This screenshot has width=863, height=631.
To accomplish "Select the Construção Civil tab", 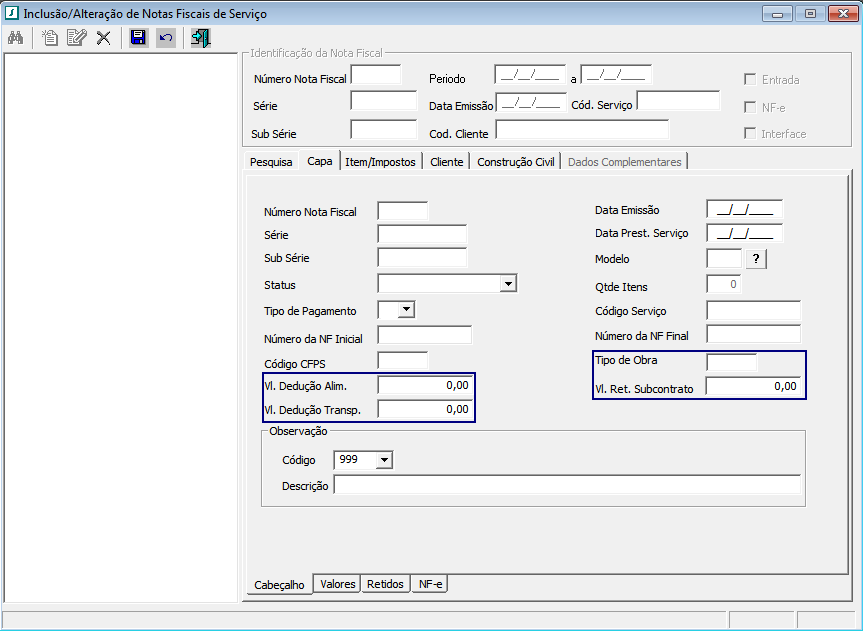I will [x=515, y=162].
